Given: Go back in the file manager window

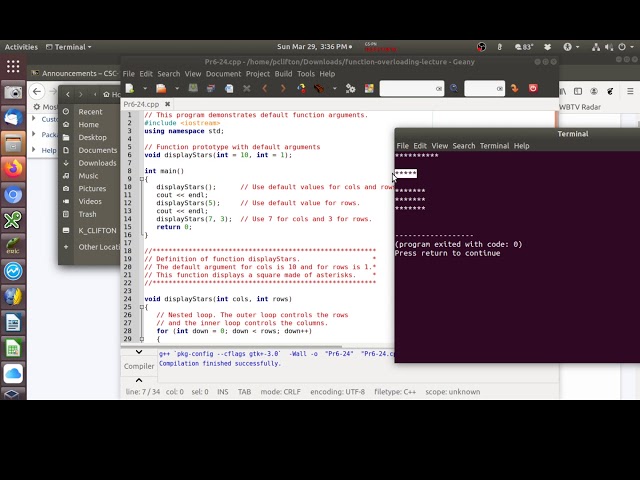Looking at the screenshot, I should (68, 94).
